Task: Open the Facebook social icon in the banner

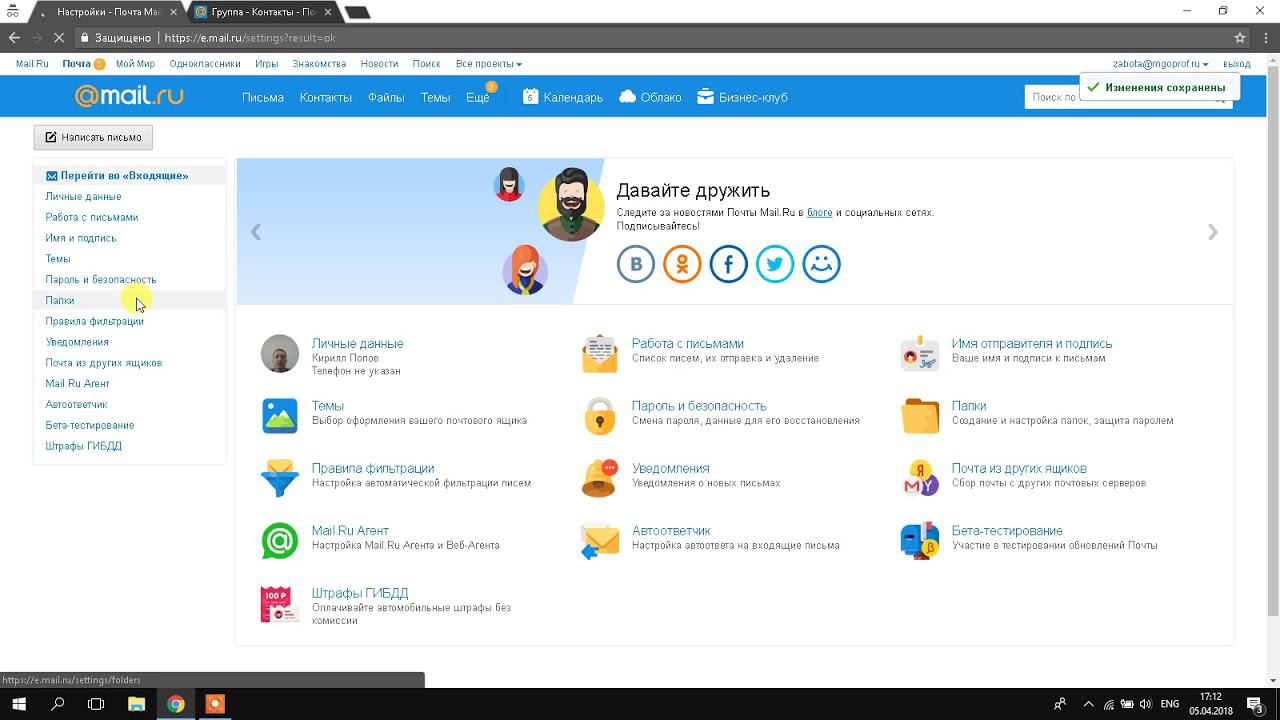Action: pos(729,264)
